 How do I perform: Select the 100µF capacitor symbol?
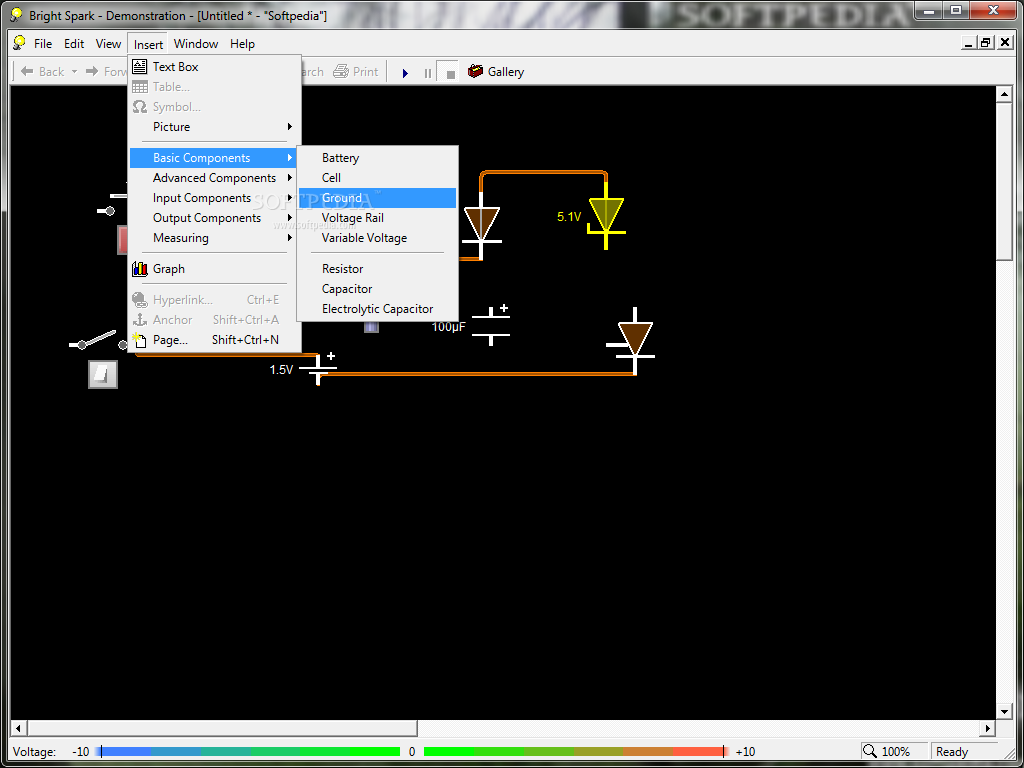(490, 325)
